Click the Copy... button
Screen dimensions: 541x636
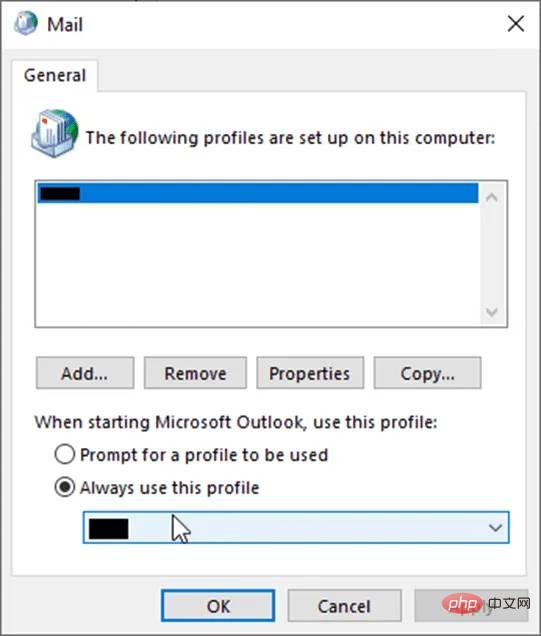427,373
